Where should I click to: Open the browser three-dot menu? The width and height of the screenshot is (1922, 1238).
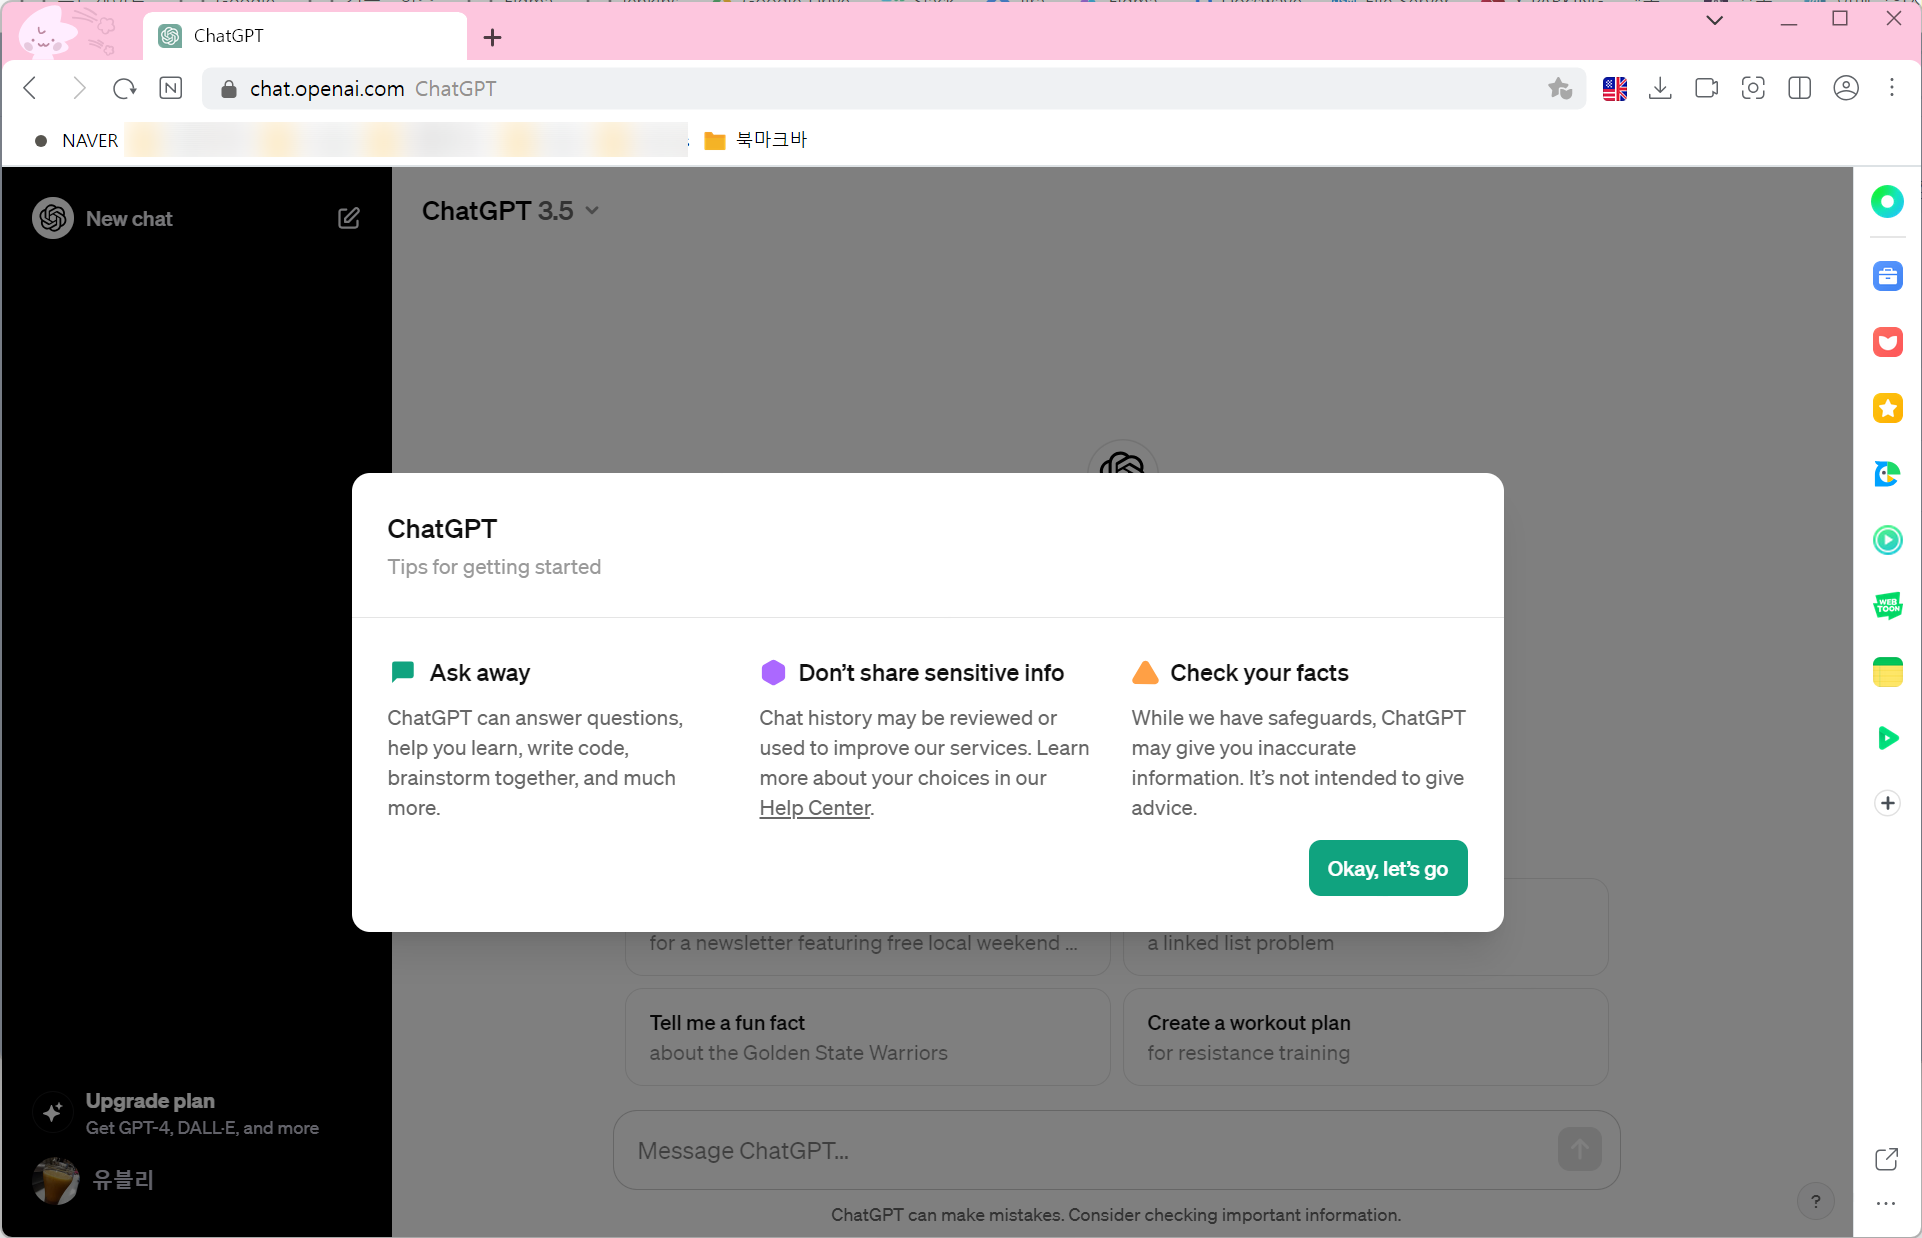pyautogui.click(x=1891, y=89)
